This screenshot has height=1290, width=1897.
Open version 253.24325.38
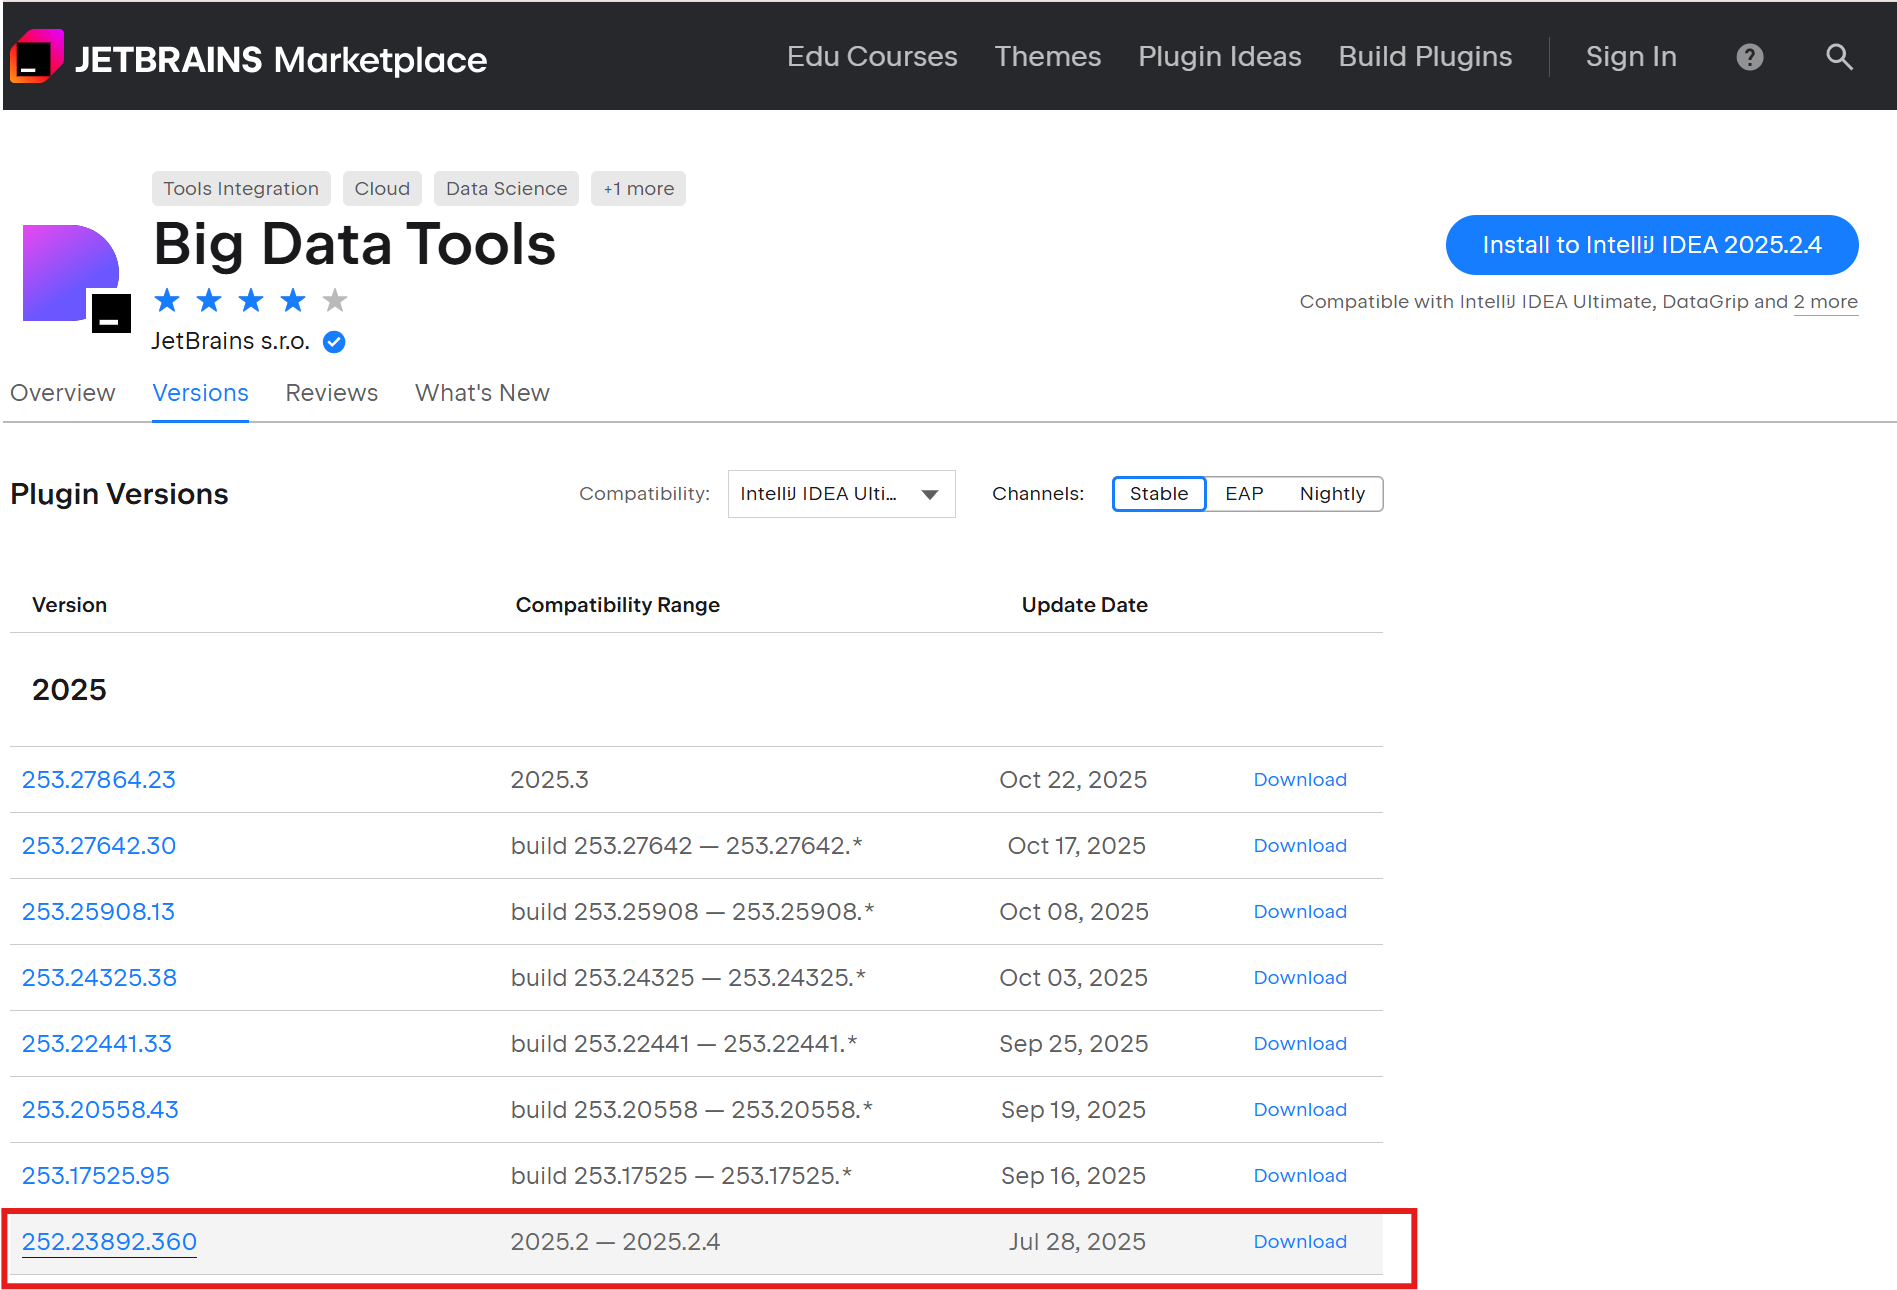point(99,978)
